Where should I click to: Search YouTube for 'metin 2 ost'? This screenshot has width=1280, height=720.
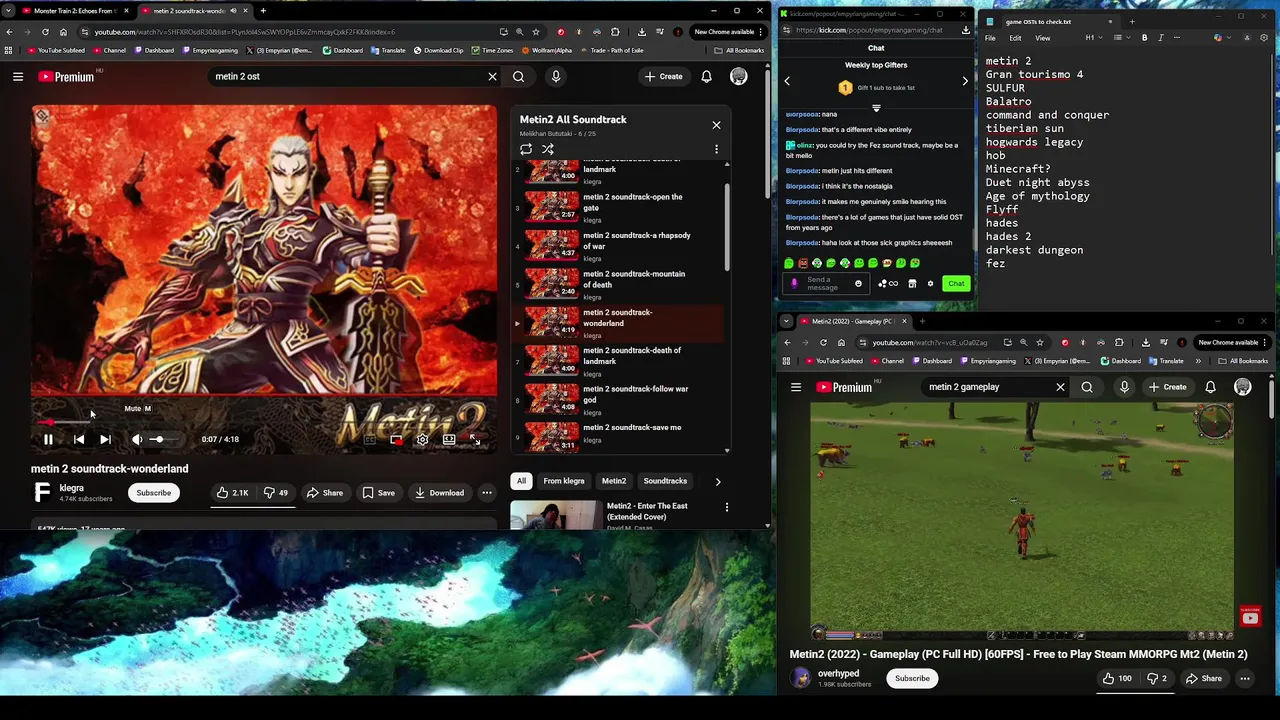pos(518,76)
